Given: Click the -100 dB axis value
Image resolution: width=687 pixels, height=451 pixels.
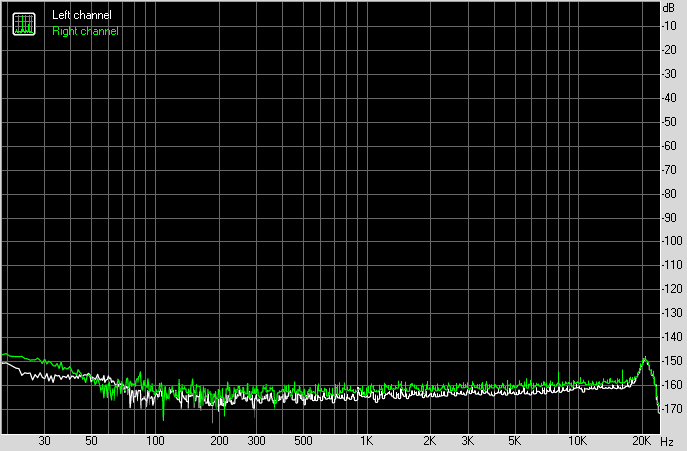Looking at the screenshot, I should pos(672,241).
